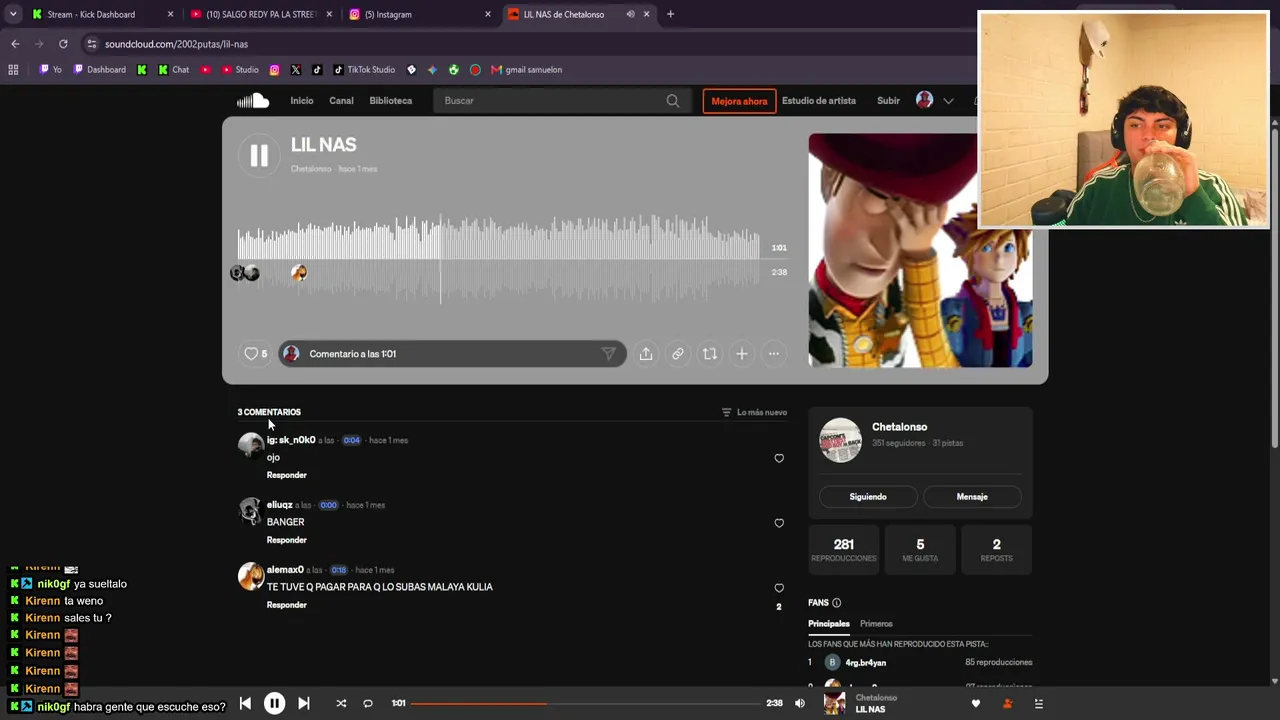Open the X bookmark icon
Viewport: 1280px width, 720px height.
[x=296, y=70]
